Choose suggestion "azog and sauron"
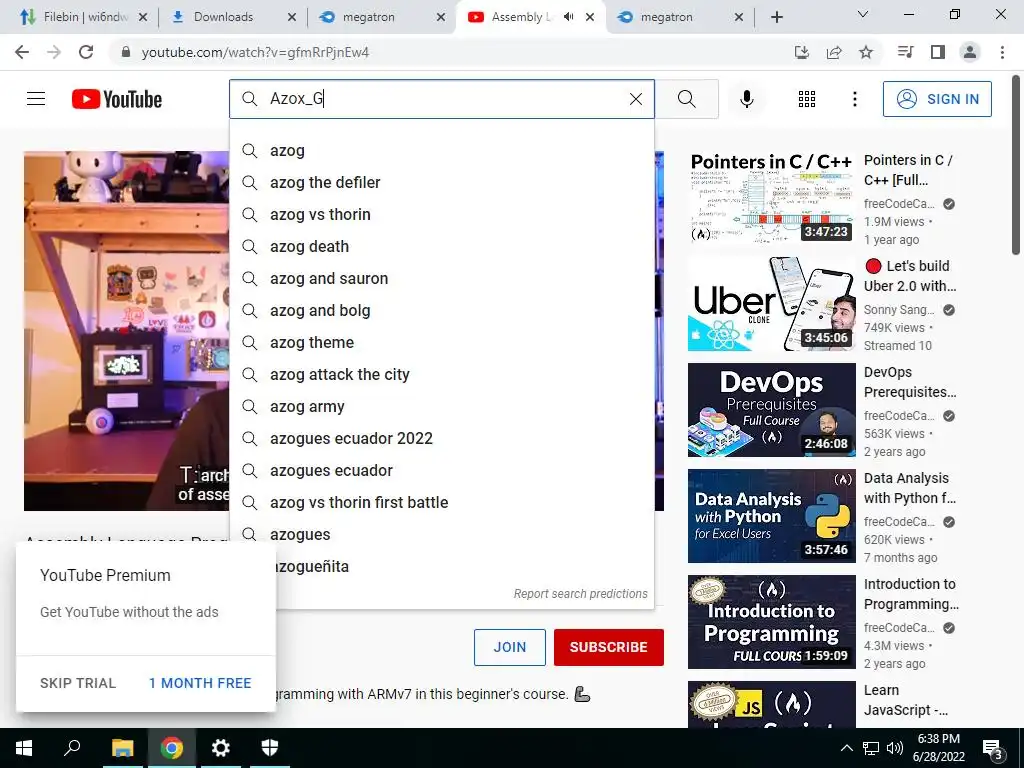The image size is (1024, 768). tap(441, 279)
